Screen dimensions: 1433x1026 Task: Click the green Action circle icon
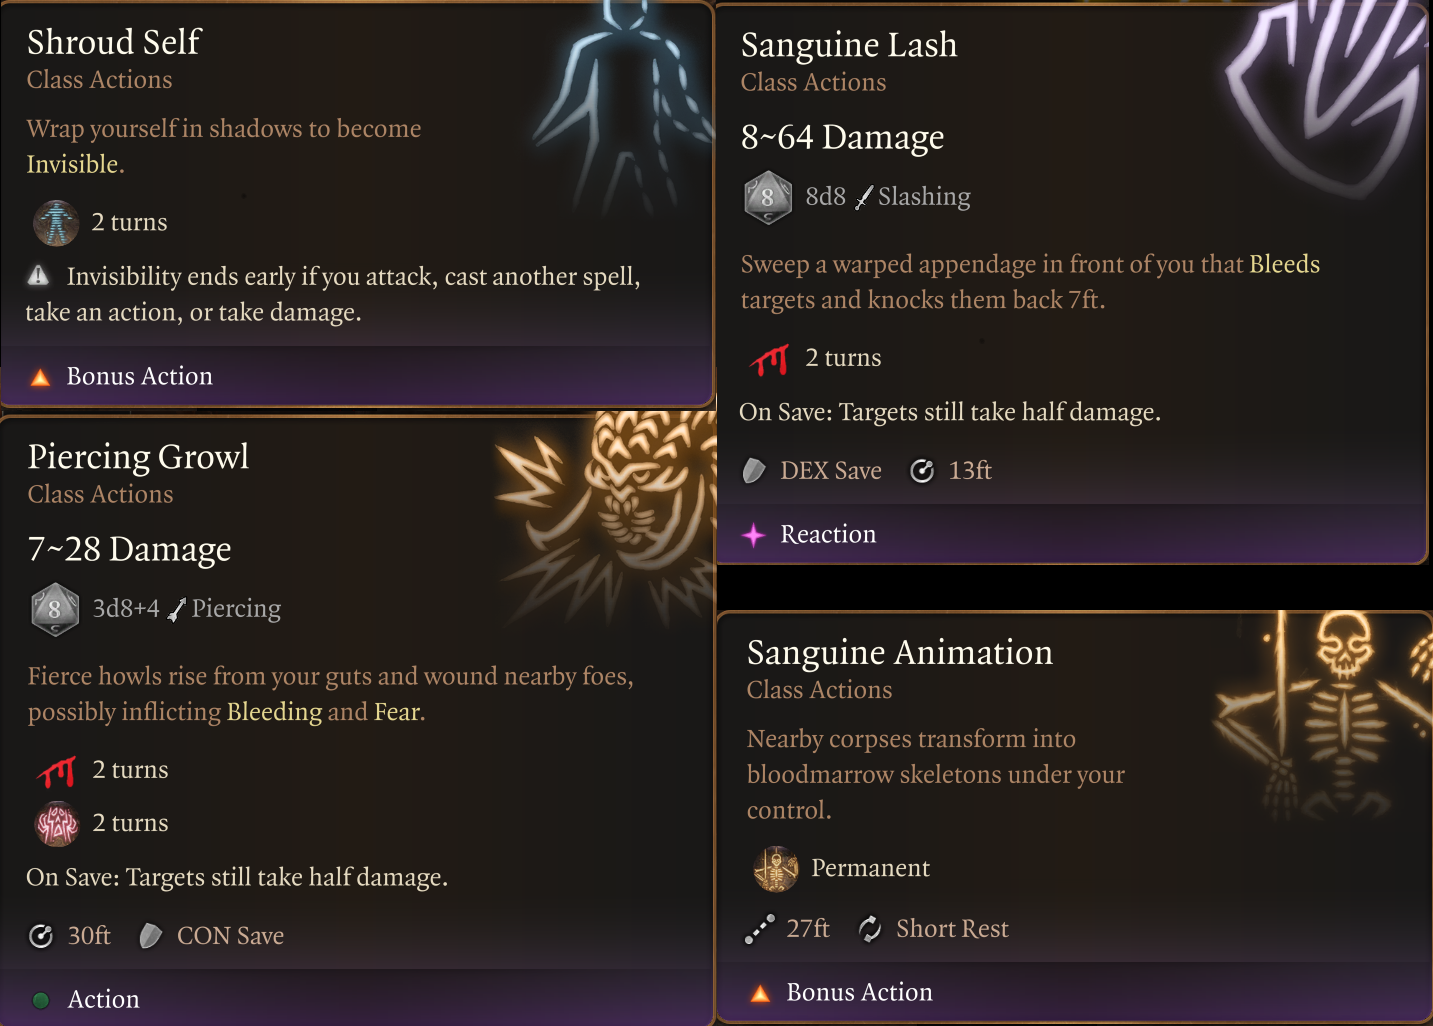tap(41, 1000)
